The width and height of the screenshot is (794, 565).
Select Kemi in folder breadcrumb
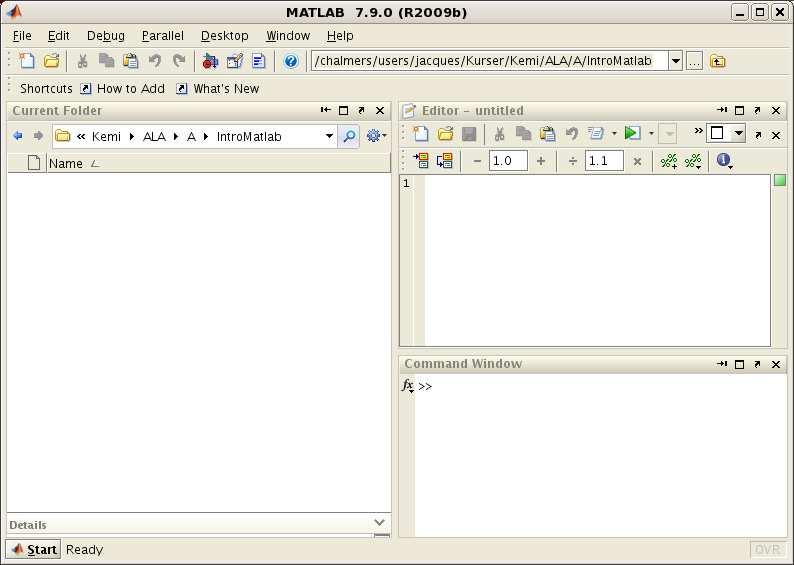(x=106, y=137)
